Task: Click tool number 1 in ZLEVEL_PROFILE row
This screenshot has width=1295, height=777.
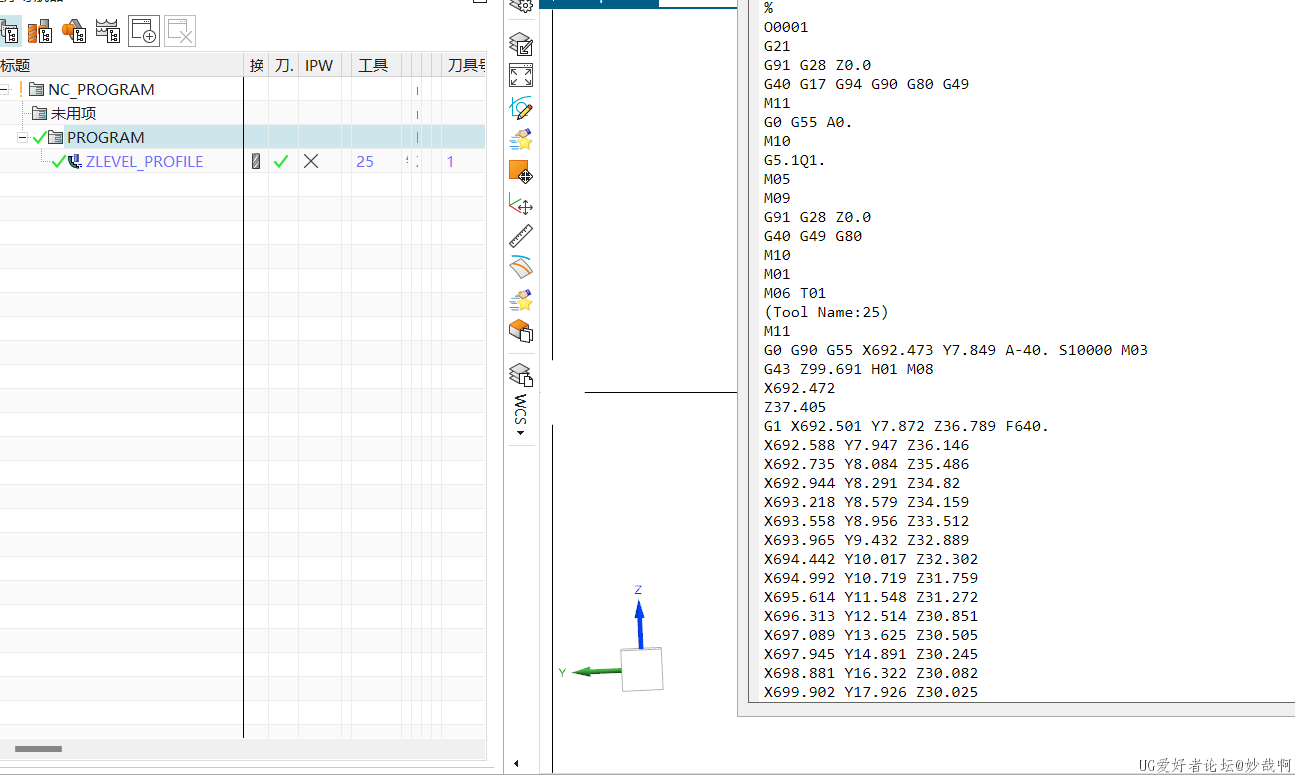Action: point(450,161)
